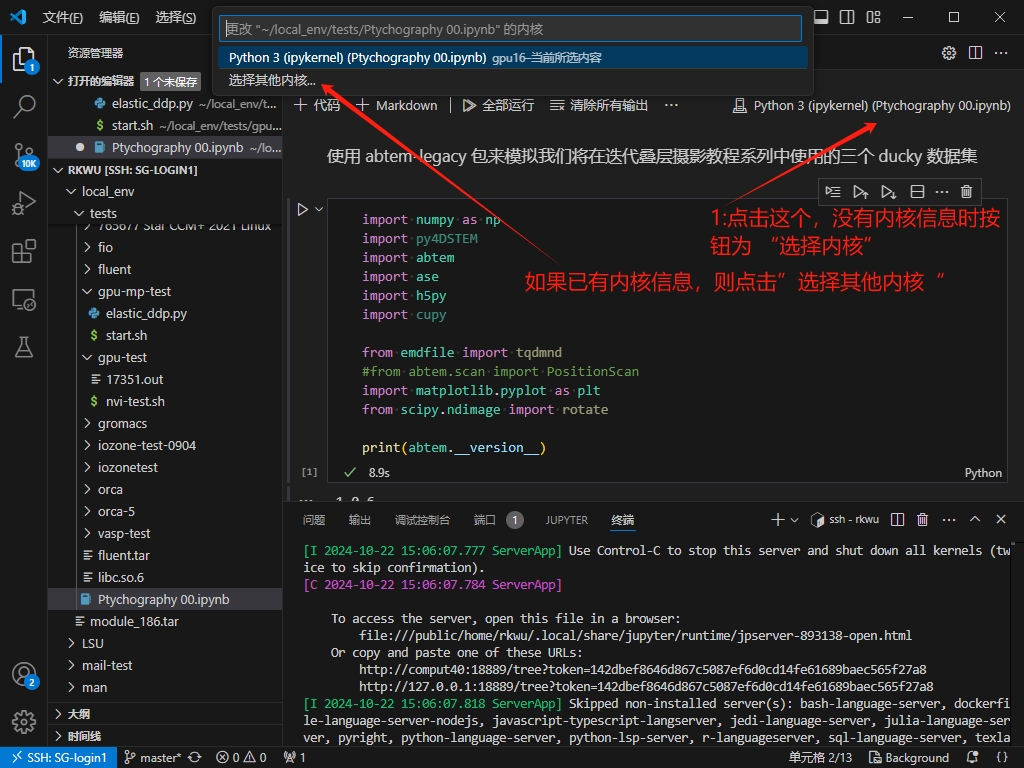1024x768 pixels.
Task: Open Remote Explorer in activity bar
Action: click(24, 300)
